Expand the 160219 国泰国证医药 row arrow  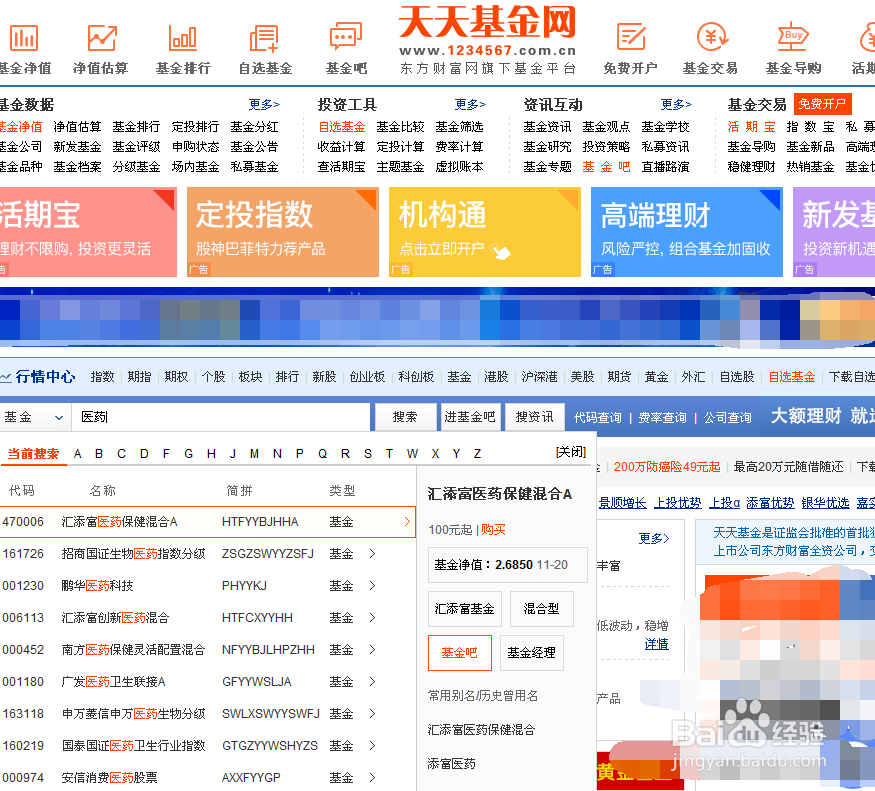pos(372,746)
